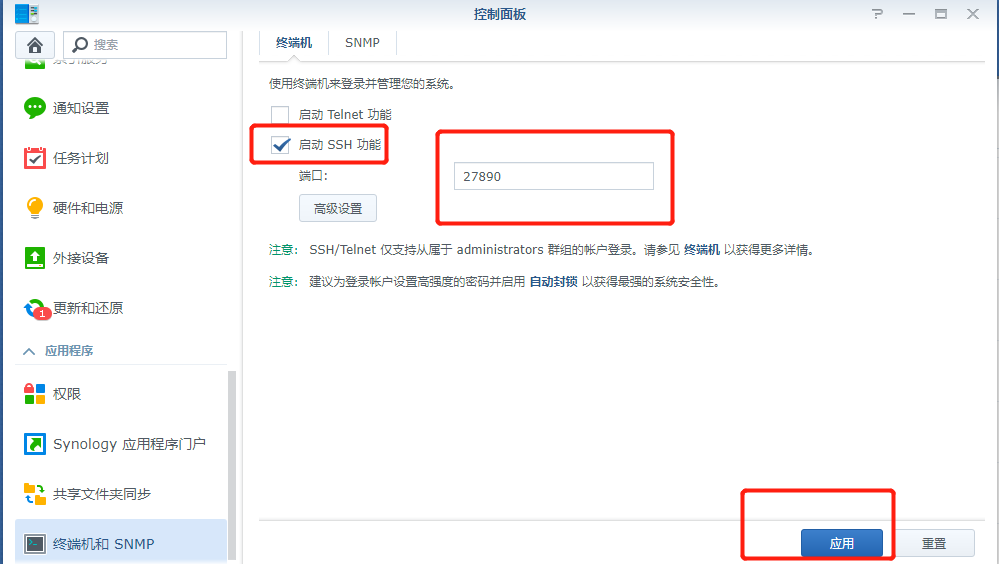This screenshot has width=999, height=564.
Task: Open 共享文件夹同步 folder icon
Action: pos(34,494)
